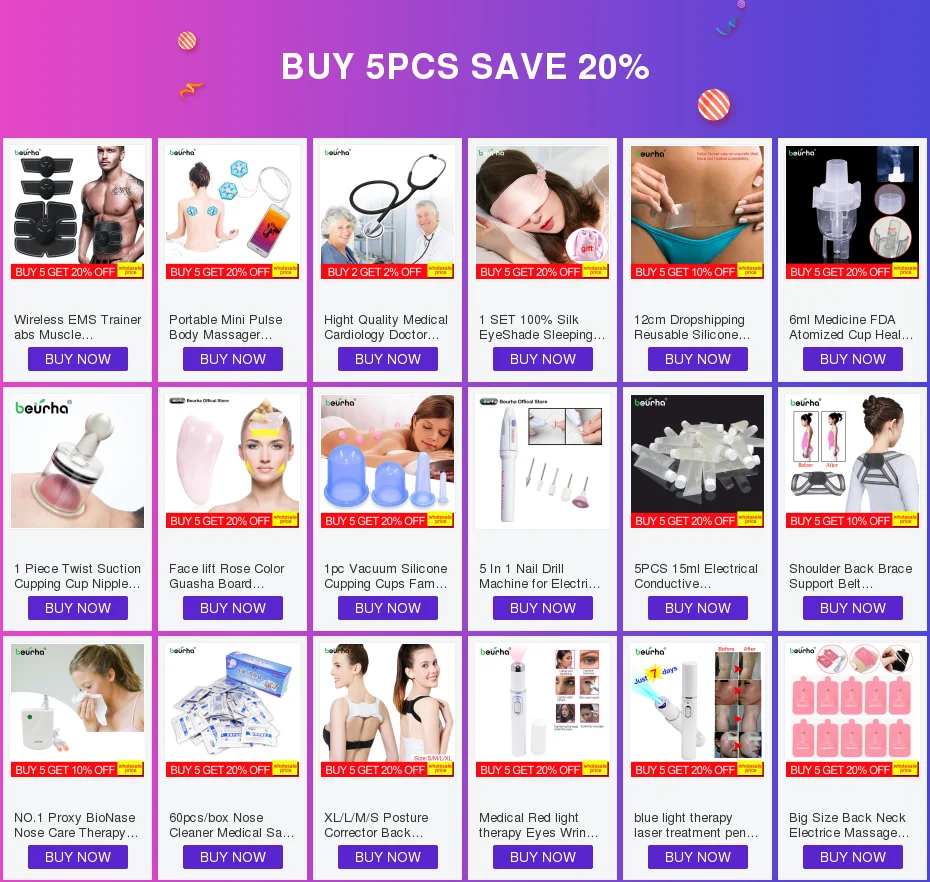The image size is (930, 882).
Task: Open Hight Quality Medical Cardiology Doctor title
Action: click(386, 327)
